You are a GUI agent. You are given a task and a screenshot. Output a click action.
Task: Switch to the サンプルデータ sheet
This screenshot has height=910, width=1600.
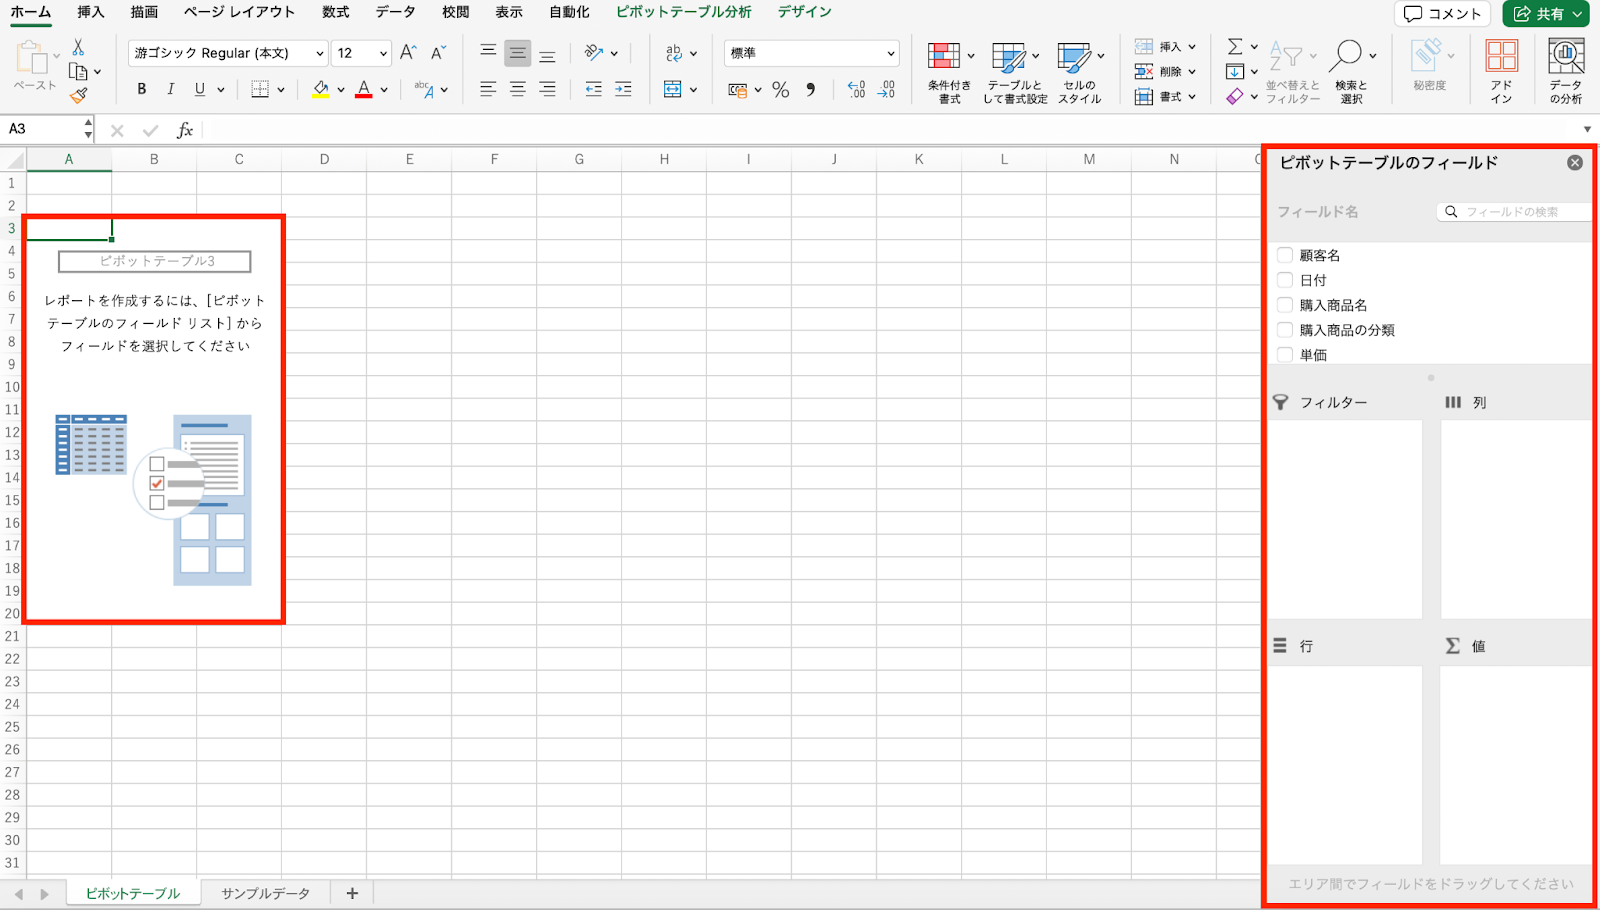coord(266,893)
